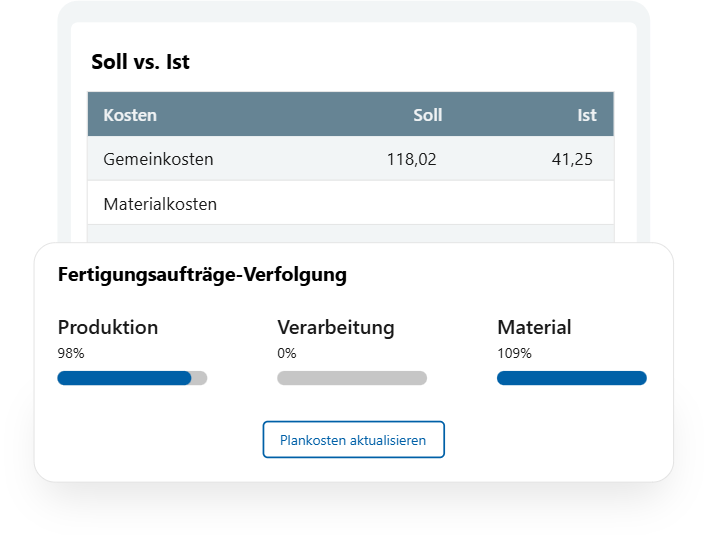Click the Fertigungsaufträge-Verfolgung title
708x552 pixels.
pyautogui.click(x=202, y=275)
